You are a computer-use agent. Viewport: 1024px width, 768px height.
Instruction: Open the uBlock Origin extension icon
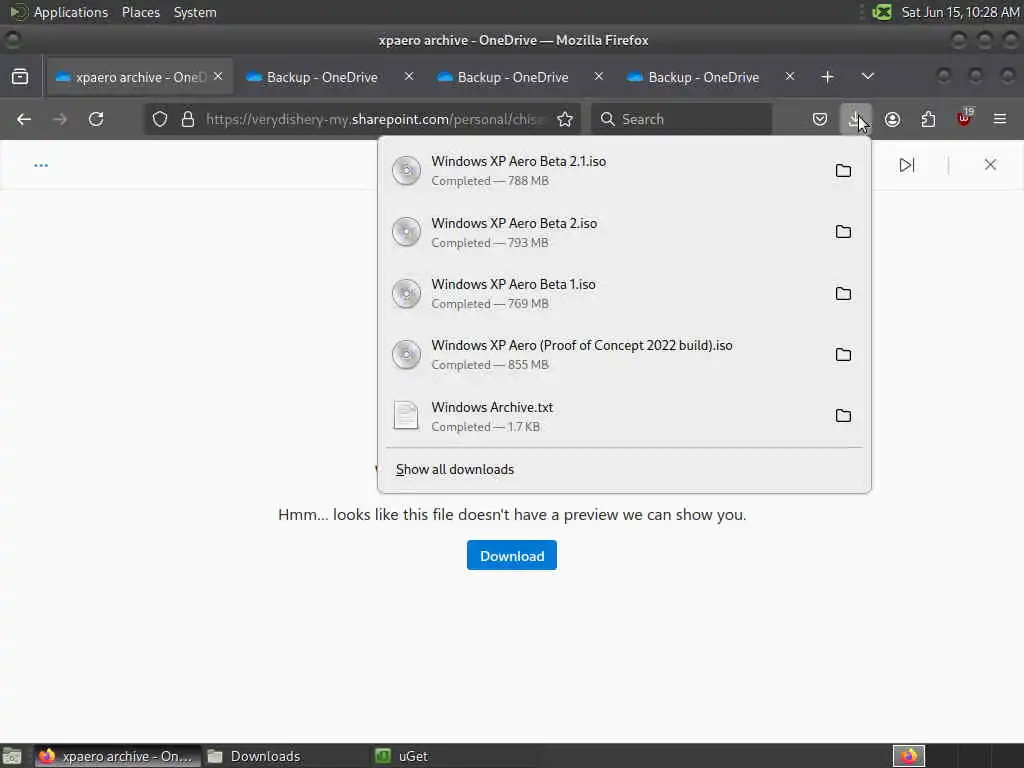point(965,118)
